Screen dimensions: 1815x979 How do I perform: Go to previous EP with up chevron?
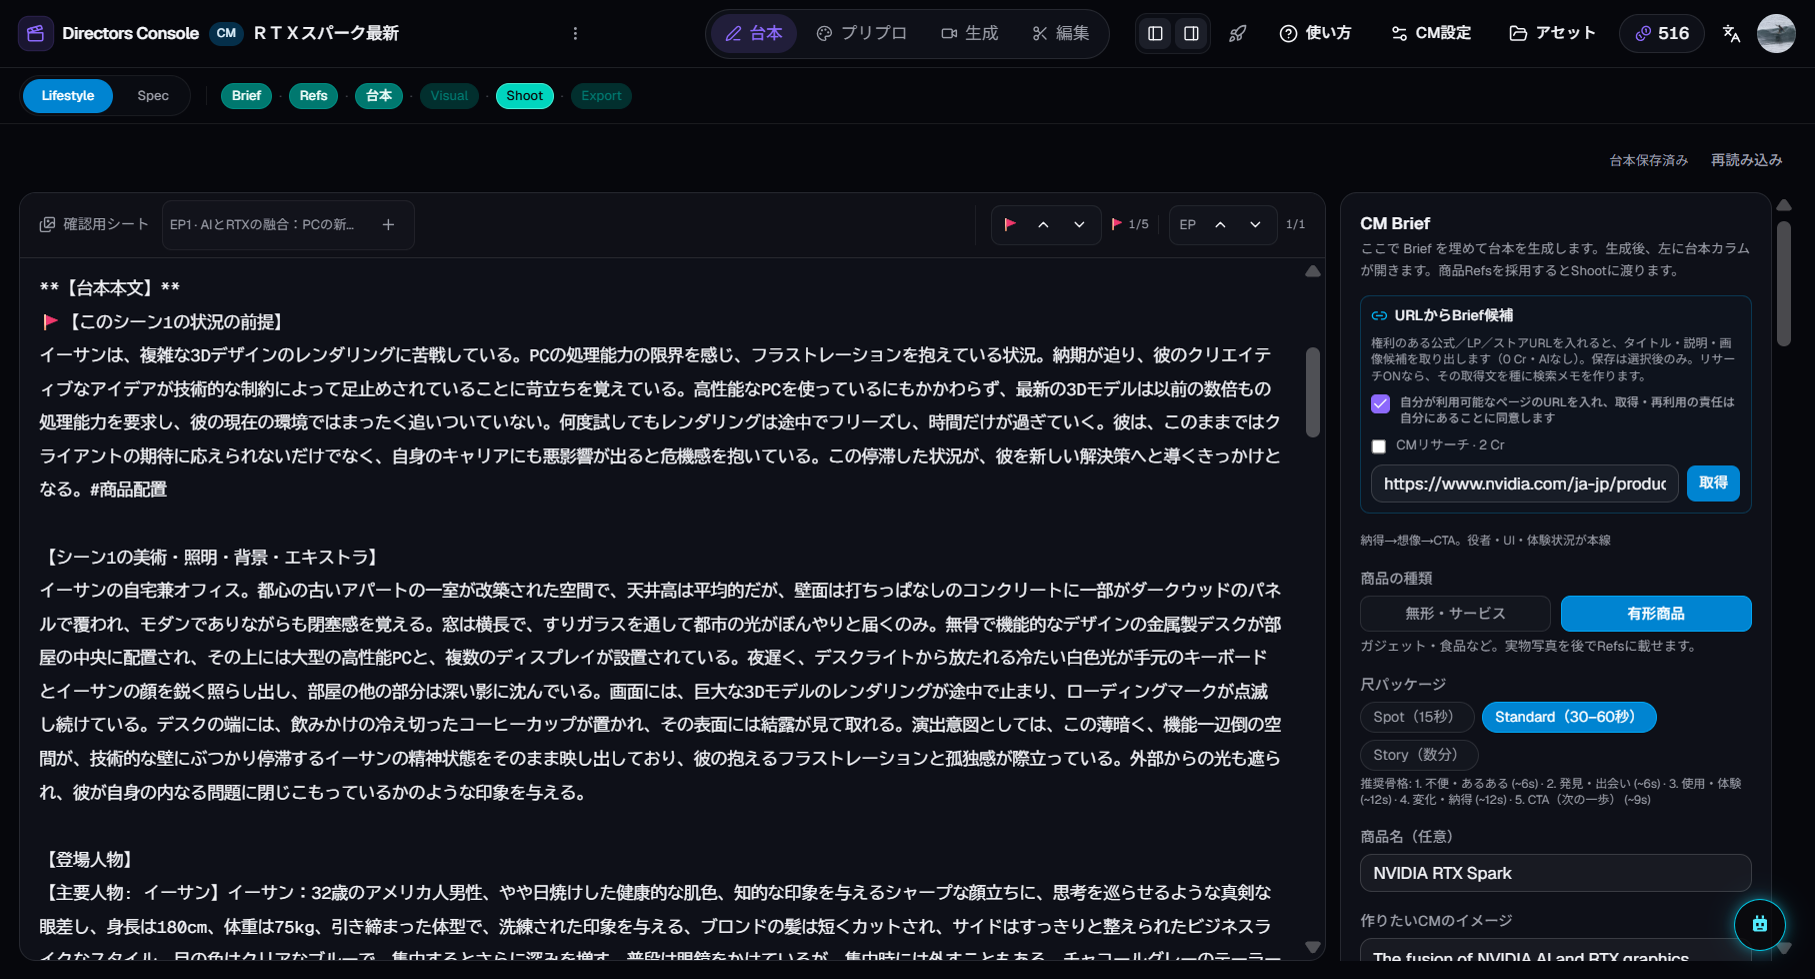pyautogui.click(x=1220, y=224)
